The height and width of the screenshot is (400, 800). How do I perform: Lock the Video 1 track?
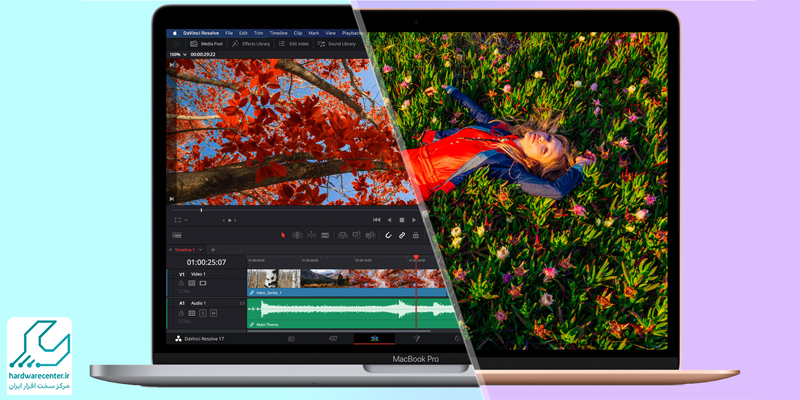click(x=182, y=283)
